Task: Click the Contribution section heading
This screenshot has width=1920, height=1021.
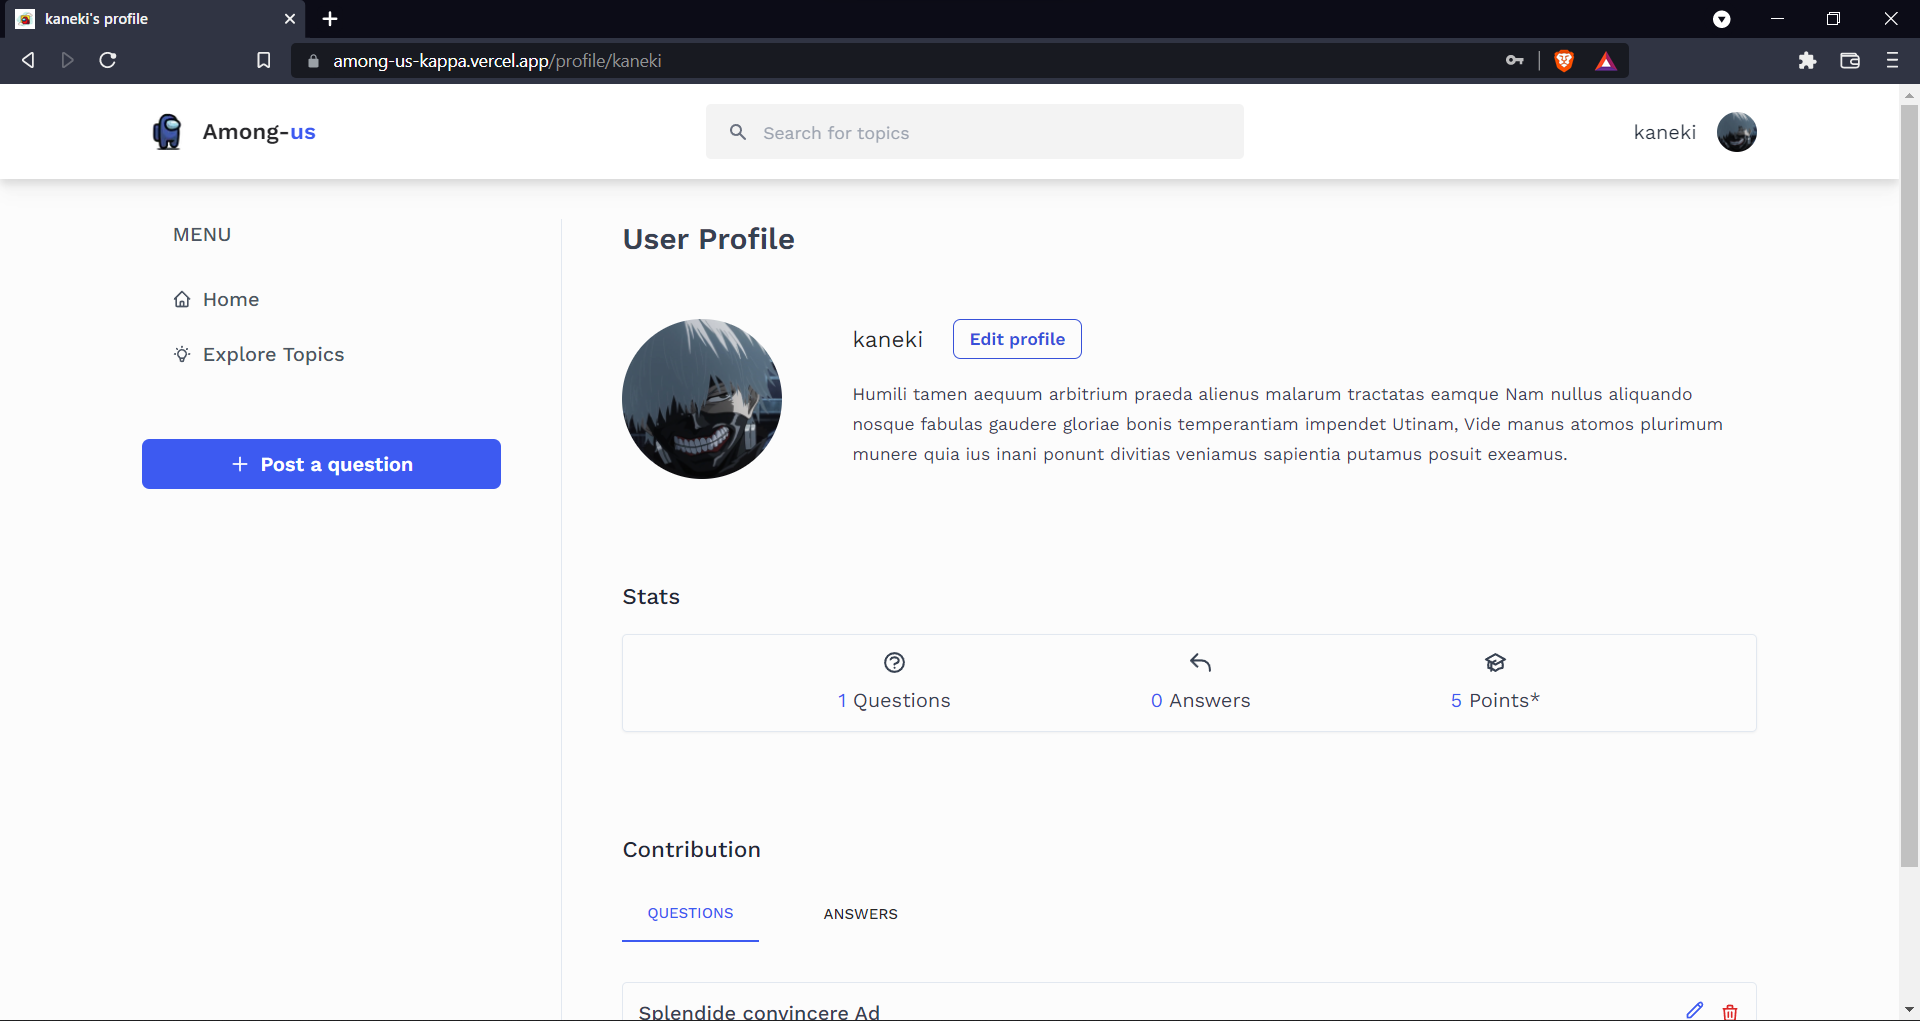Action: point(692,849)
